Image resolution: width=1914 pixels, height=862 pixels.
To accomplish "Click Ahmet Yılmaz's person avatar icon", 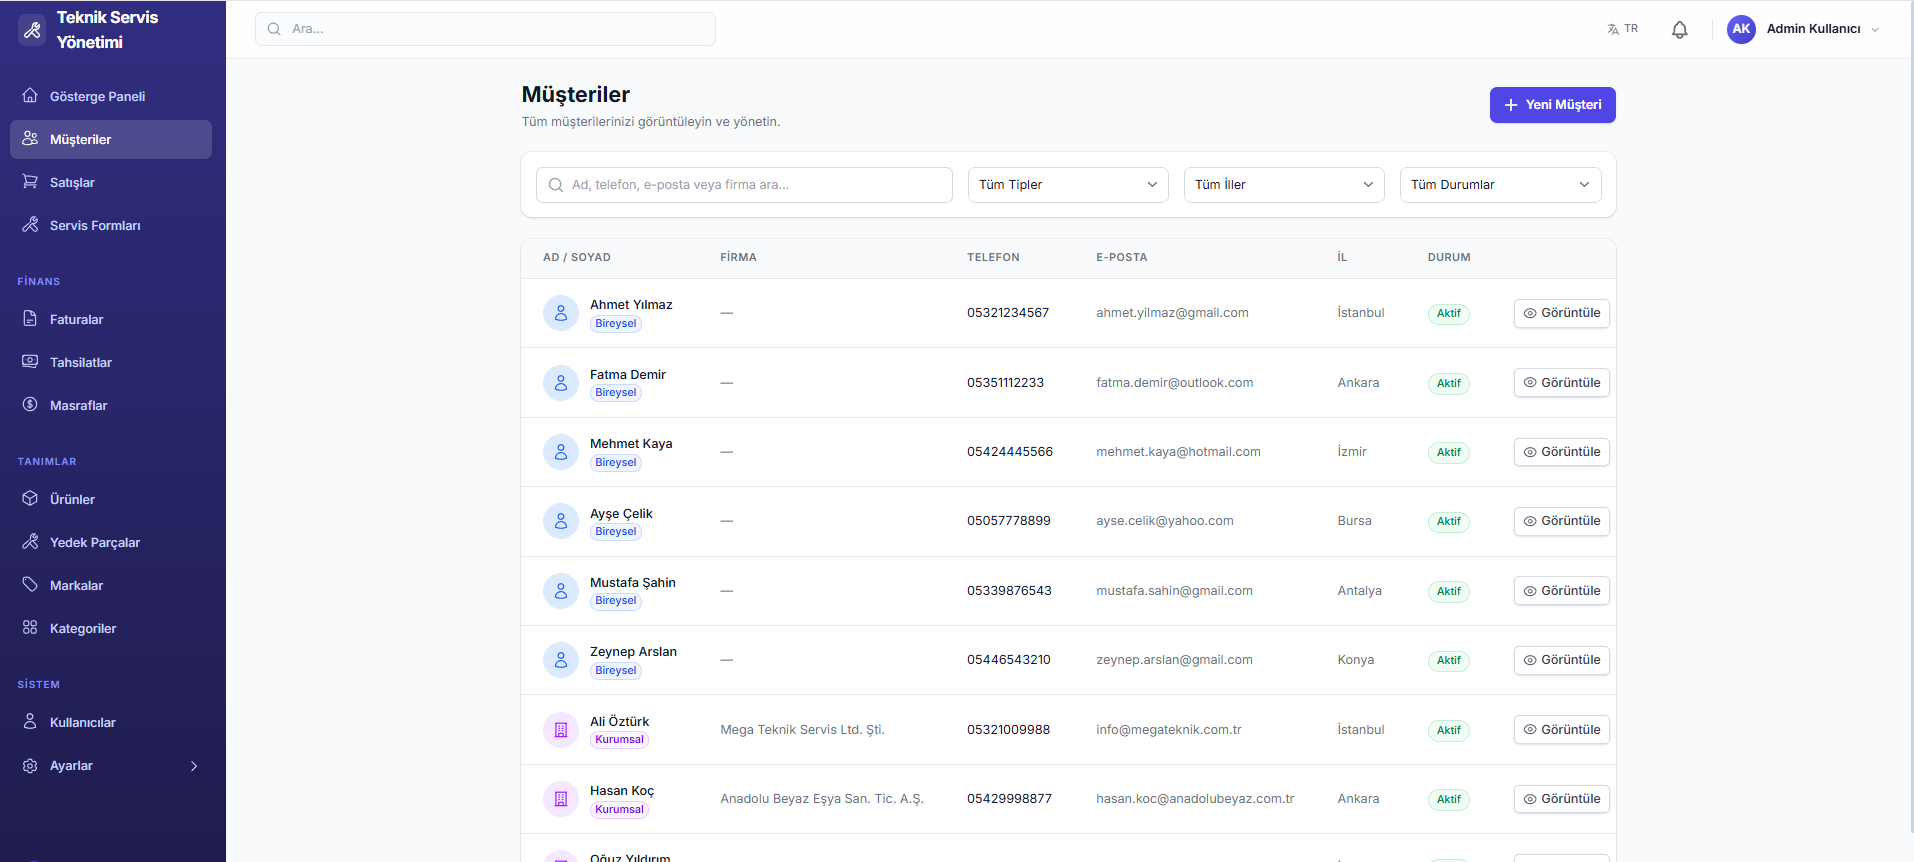I will point(560,313).
